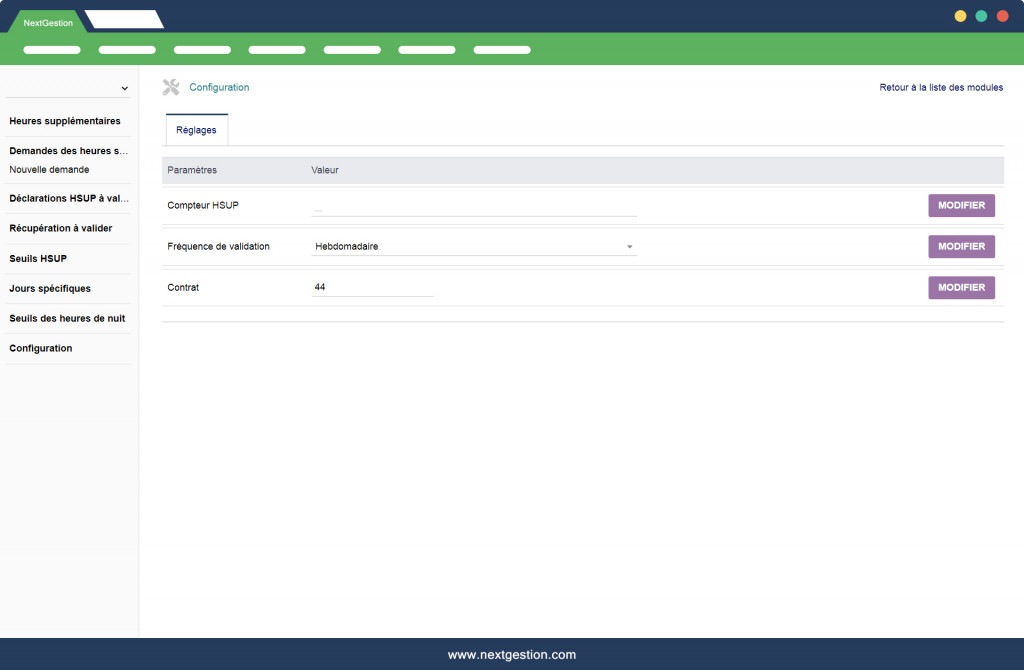Screen dimensions: 1024x670
Task: Select Jours spécifiques in the sidebar
Action: [50, 289]
